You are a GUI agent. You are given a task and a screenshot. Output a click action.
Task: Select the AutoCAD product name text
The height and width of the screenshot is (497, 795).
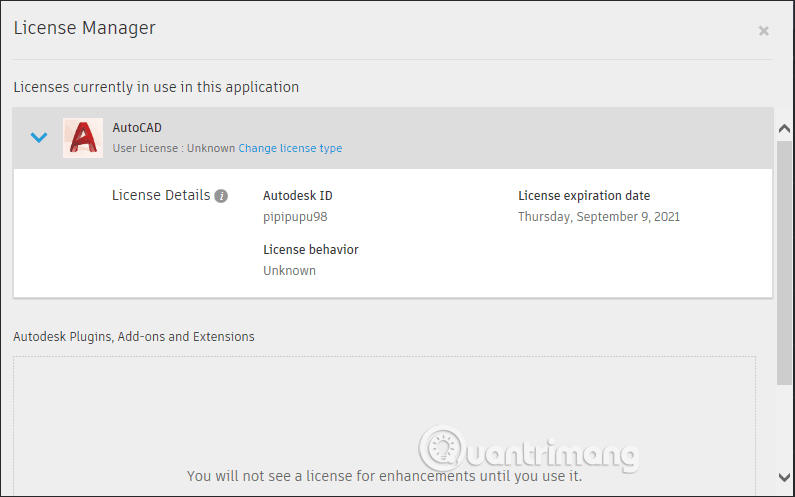137,128
